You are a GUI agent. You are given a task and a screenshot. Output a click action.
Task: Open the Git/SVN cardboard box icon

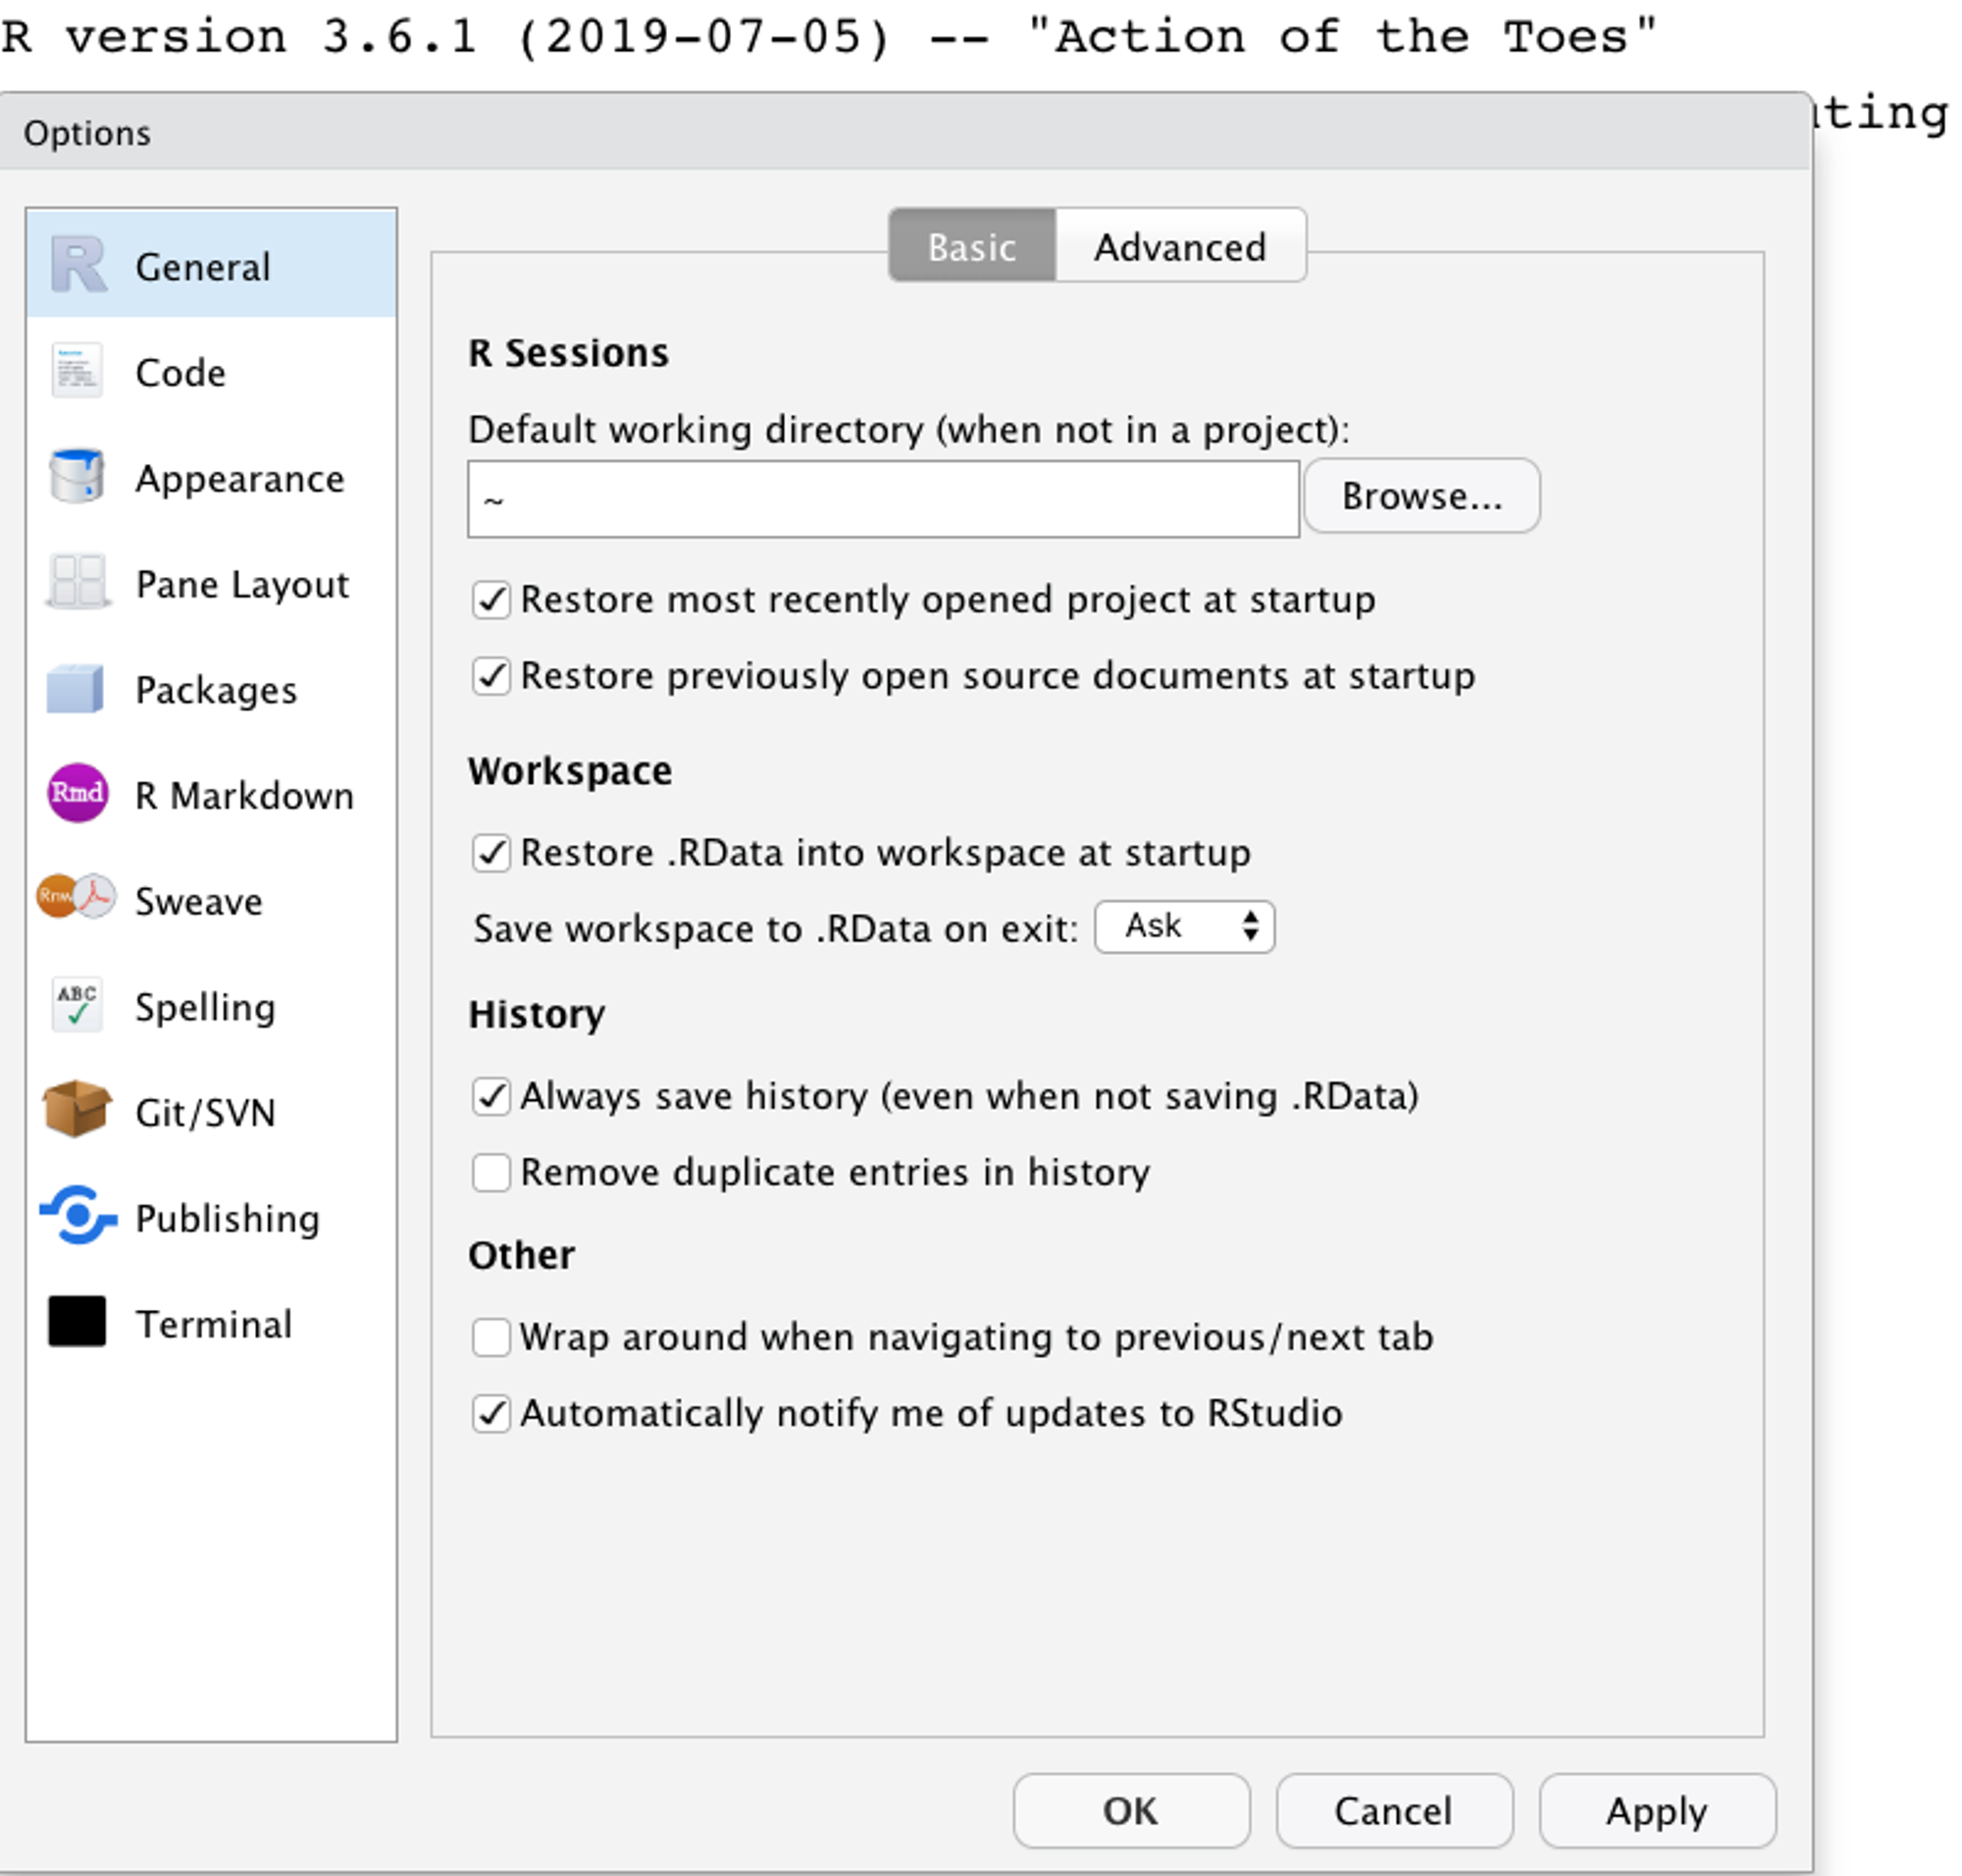click(x=76, y=1109)
